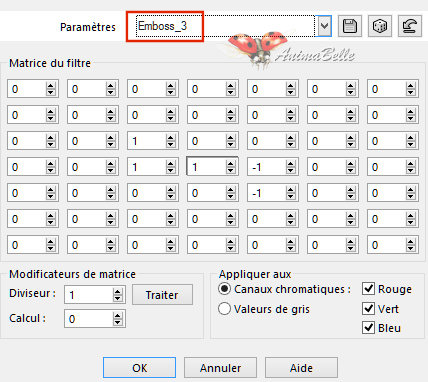Screen dimensions: 428x382
Task: Click the Annuler button
Action: [x=220, y=368]
